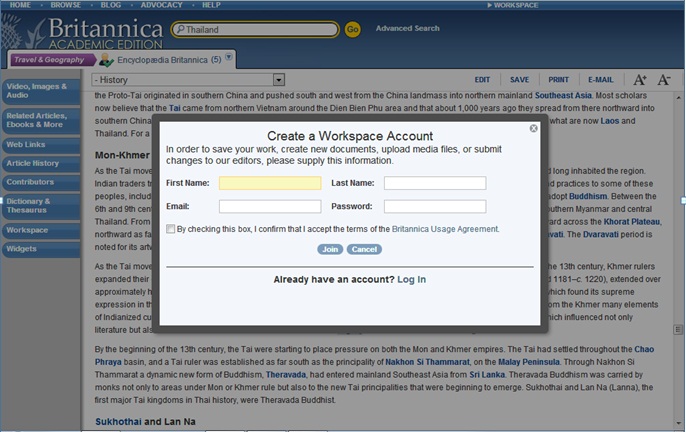This screenshot has width=686, height=432.
Task: Open Widgets sidebar button
Action: [41, 249]
